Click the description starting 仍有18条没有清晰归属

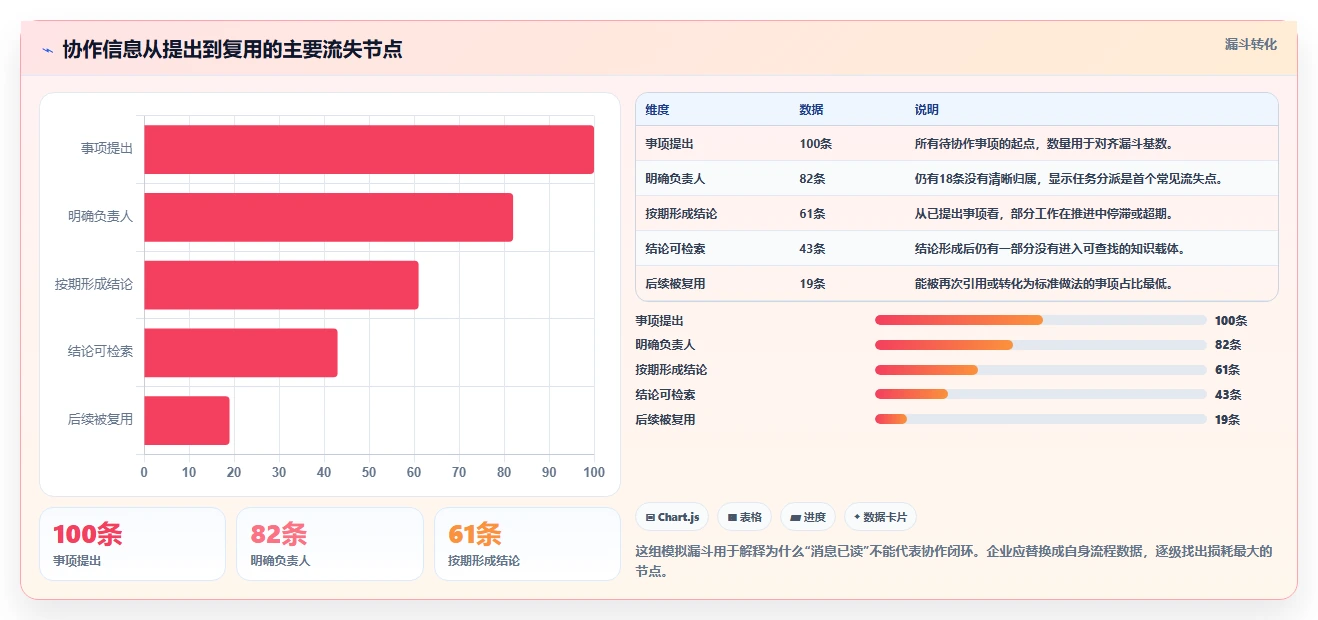point(1069,179)
